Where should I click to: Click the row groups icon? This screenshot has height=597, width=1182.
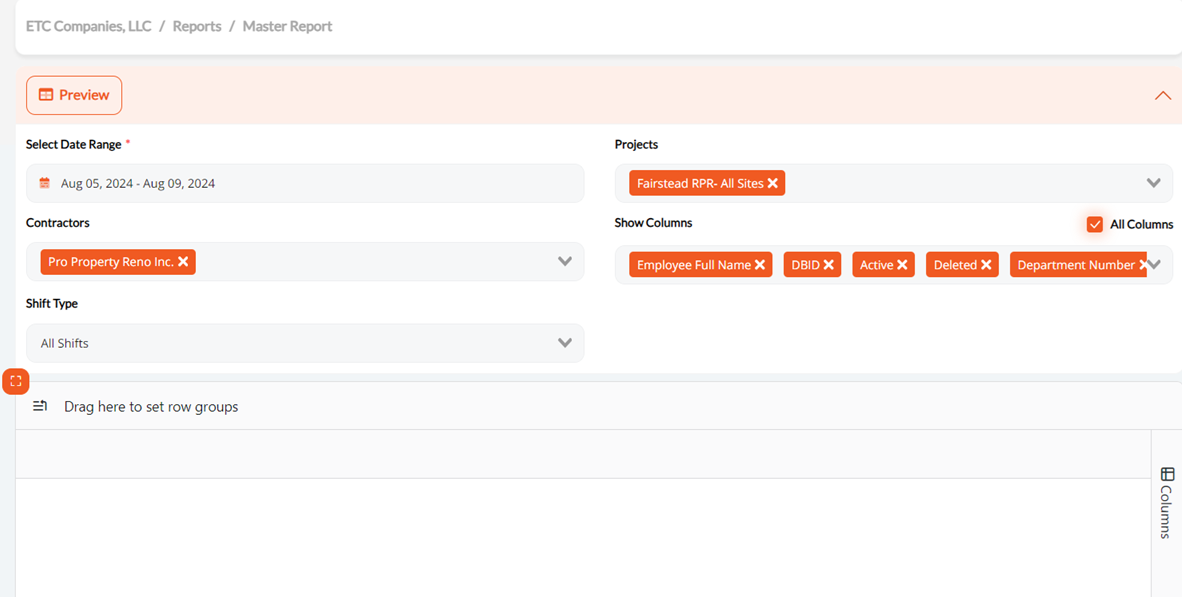tap(40, 406)
